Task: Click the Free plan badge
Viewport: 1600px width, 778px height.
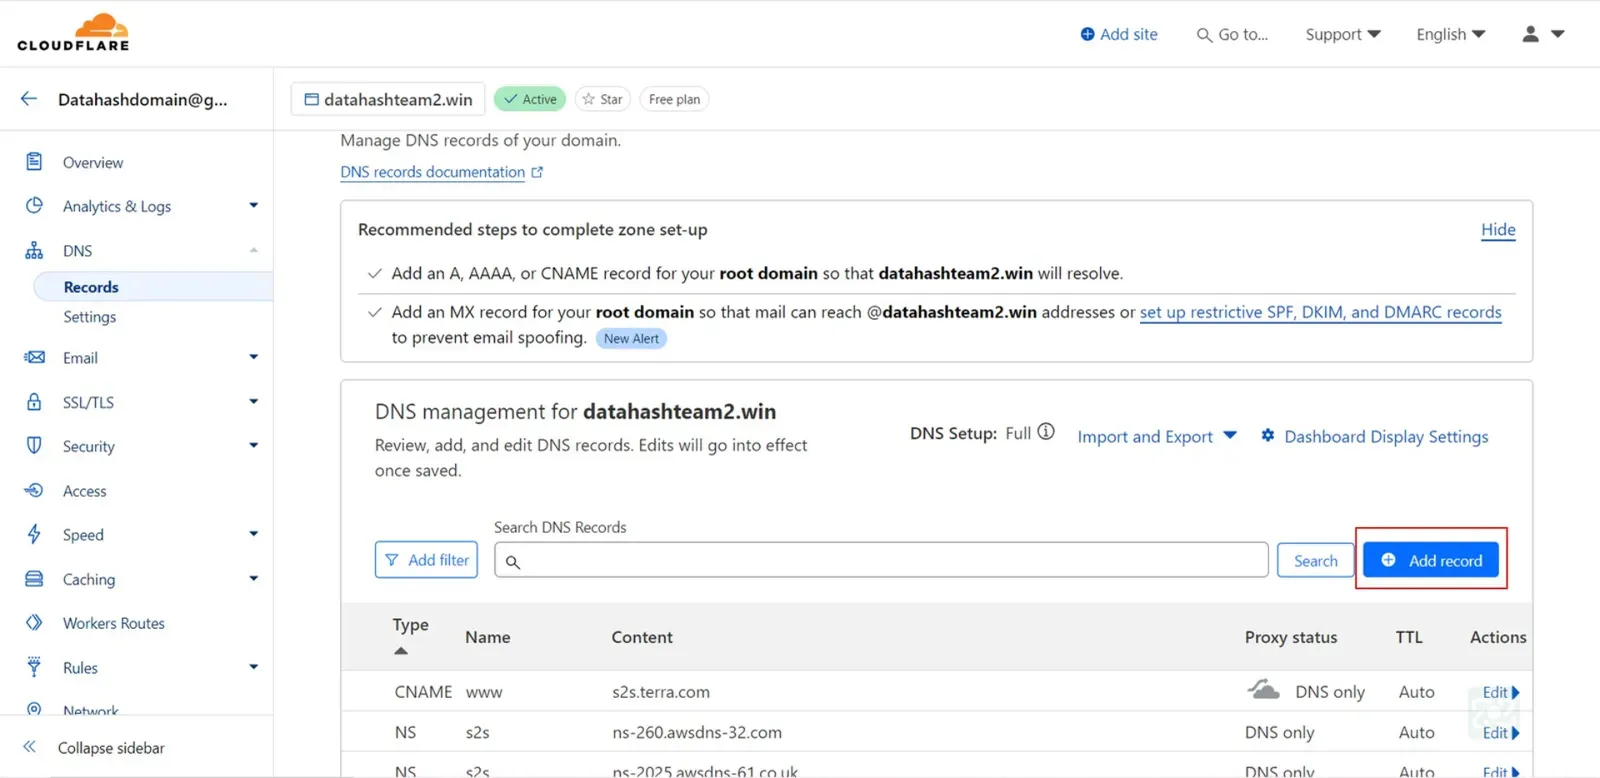Action: click(674, 99)
